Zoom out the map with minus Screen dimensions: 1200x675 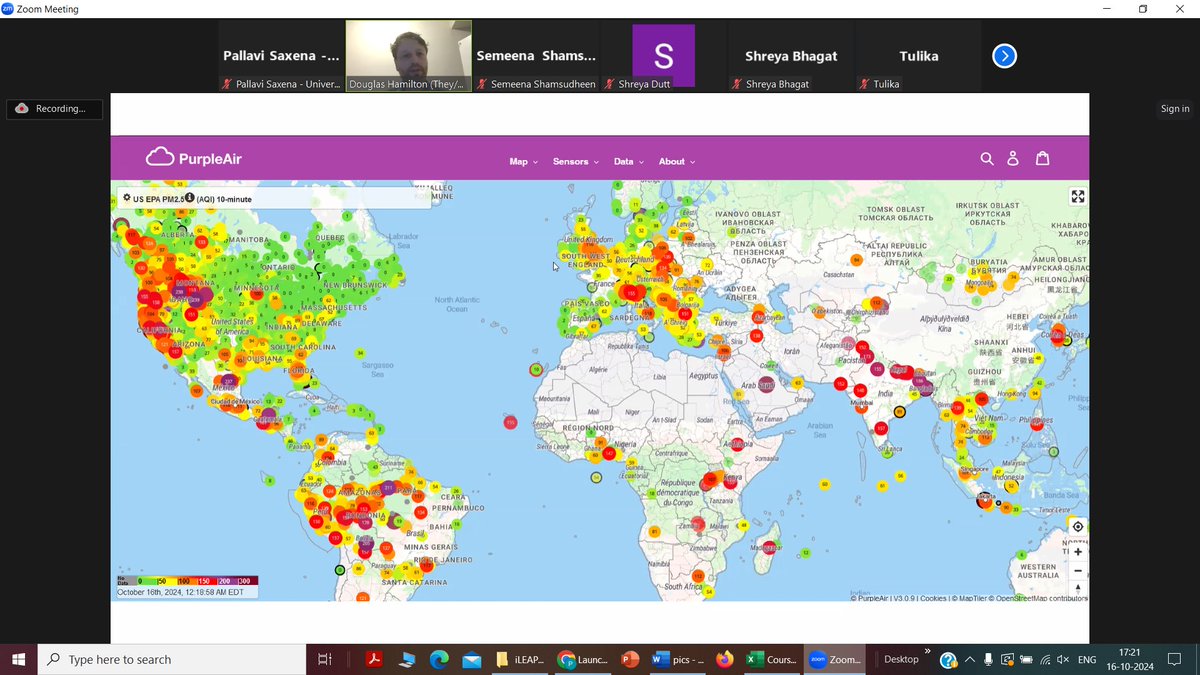[x=1077, y=571]
